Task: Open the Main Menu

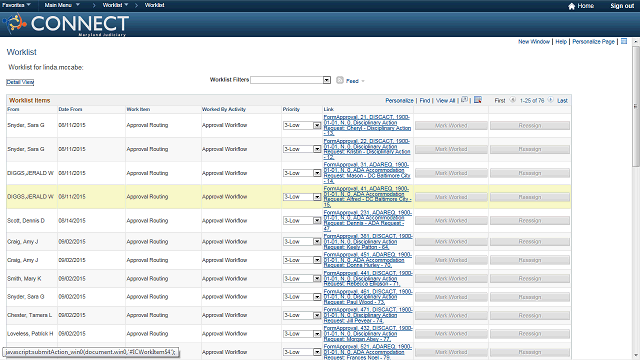Action: point(62,5)
